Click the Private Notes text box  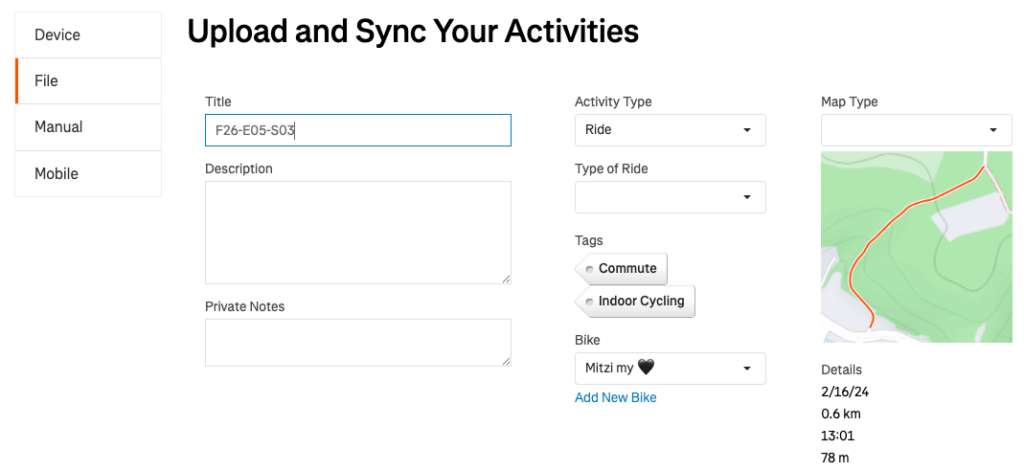357,342
